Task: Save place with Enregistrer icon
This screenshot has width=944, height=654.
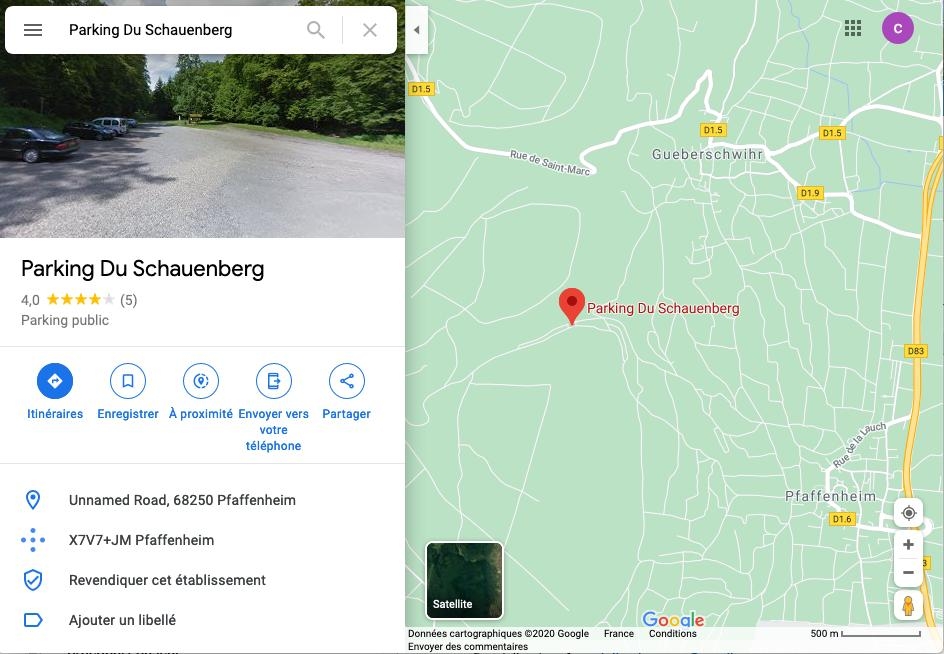Action: coord(128,381)
